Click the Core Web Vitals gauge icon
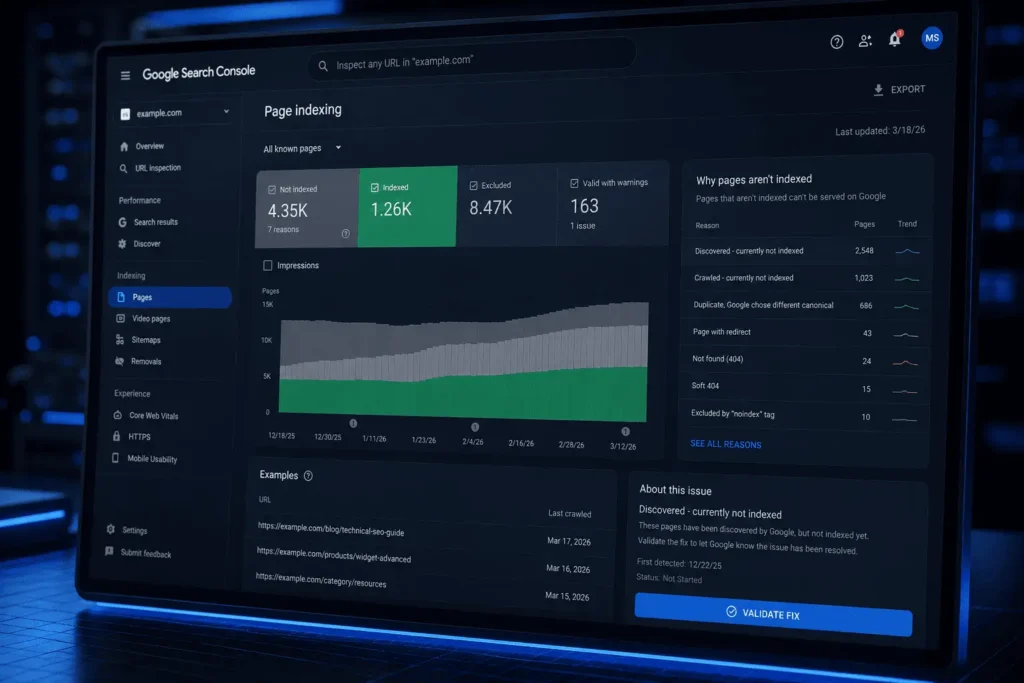Image resolution: width=1024 pixels, height=683 pixels. coord(118,415)
